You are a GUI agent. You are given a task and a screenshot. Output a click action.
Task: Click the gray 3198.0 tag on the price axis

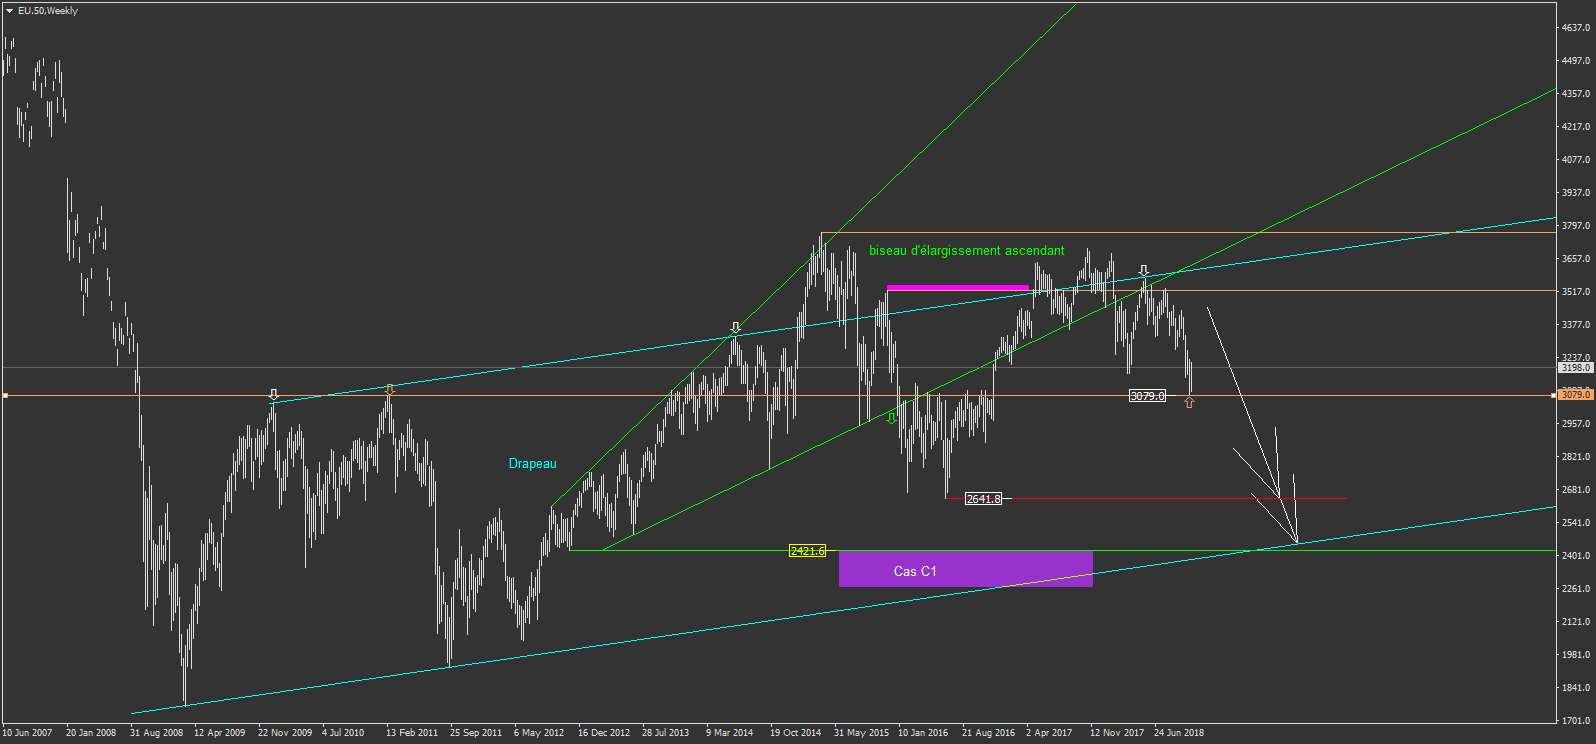tap(1576, 368)
